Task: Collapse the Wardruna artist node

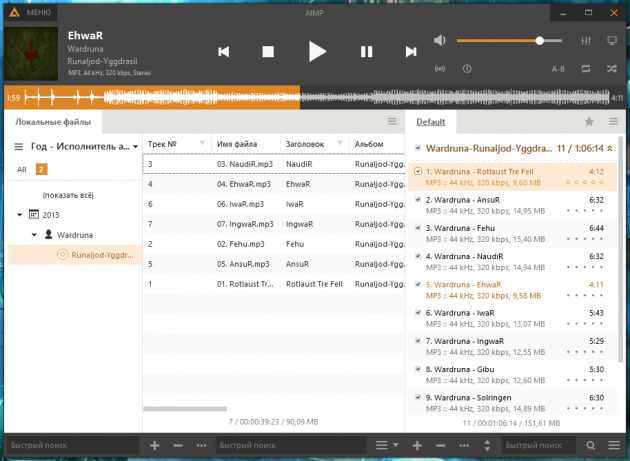Action: (34, 235)
